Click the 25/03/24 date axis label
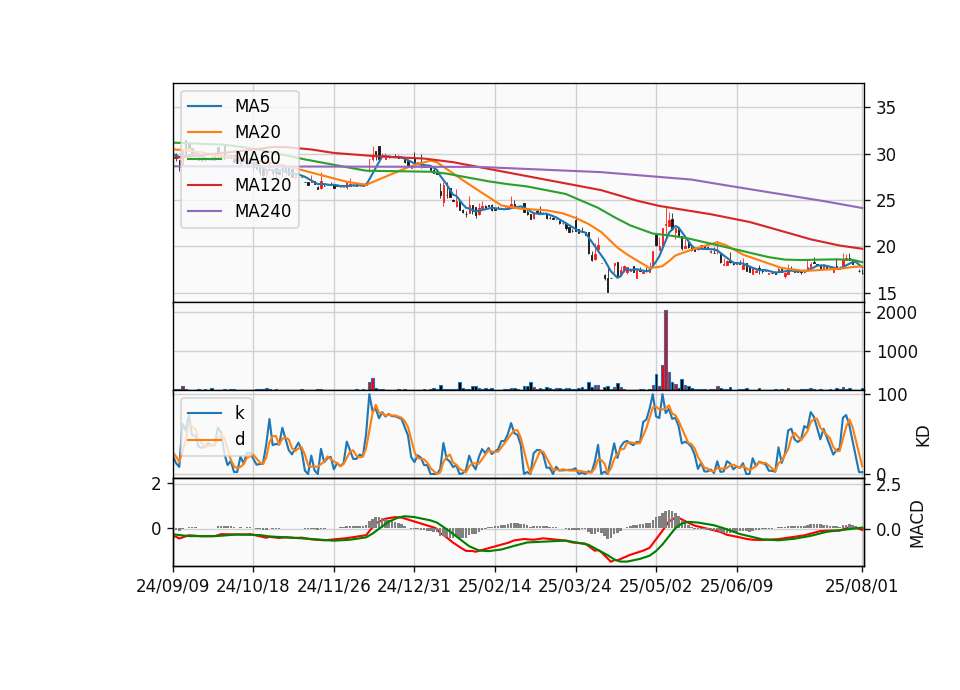This screenshot has height=690, width=960. tap(575, 586)
